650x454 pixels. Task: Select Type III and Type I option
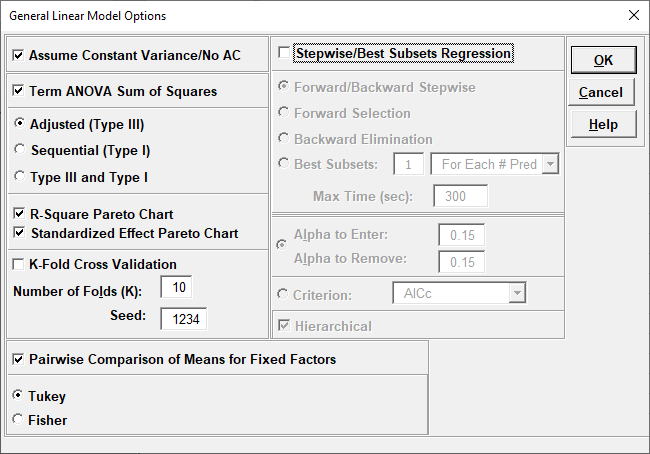[19, 177]
